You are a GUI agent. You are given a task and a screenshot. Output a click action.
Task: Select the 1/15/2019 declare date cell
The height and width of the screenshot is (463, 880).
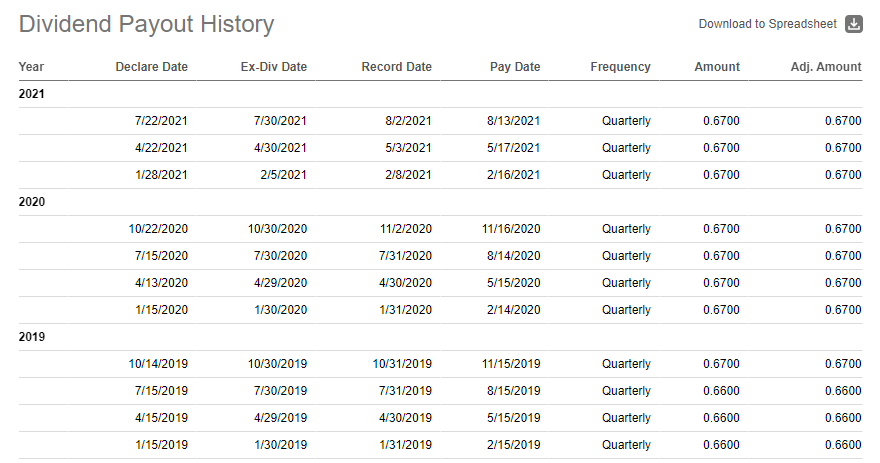tap(161, 444)
